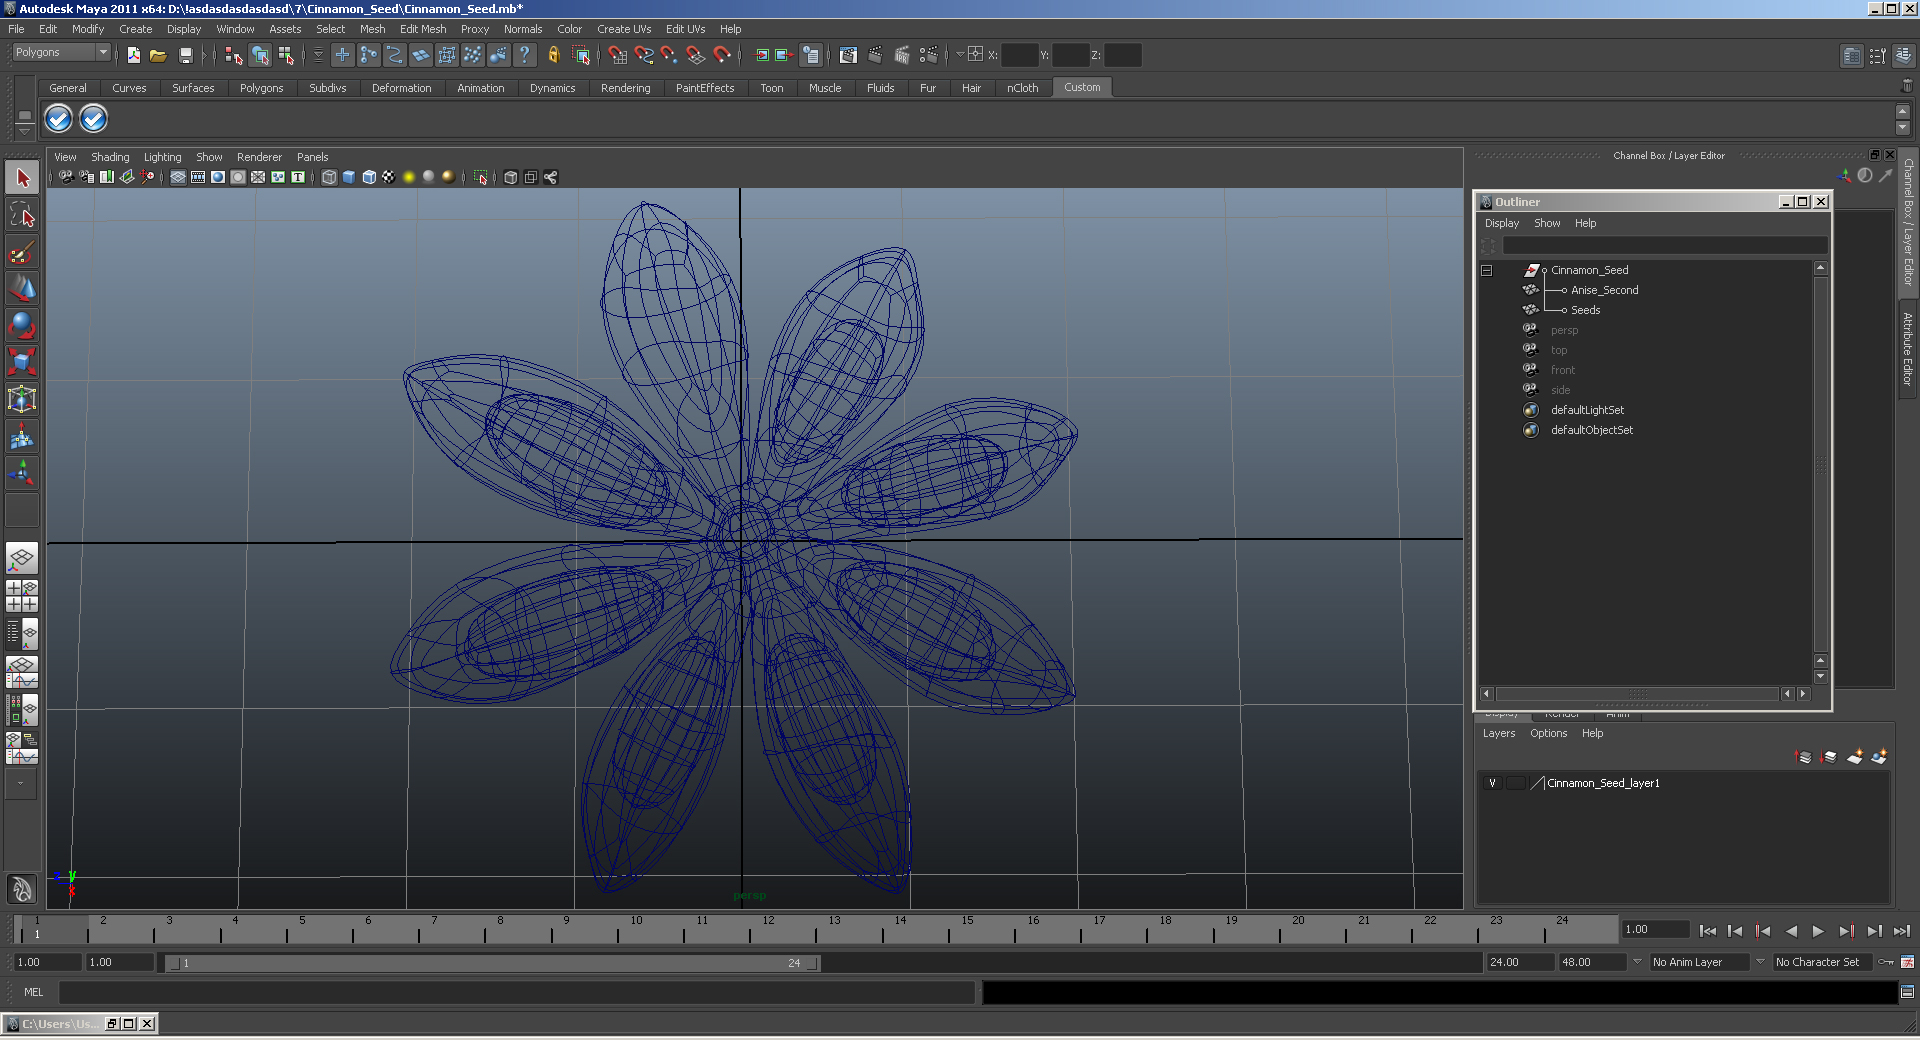The width and height of the screenshot is (1920, 1040).
Task: Toggle resolution gate in viewport toolbar
Action: point(218,177)
